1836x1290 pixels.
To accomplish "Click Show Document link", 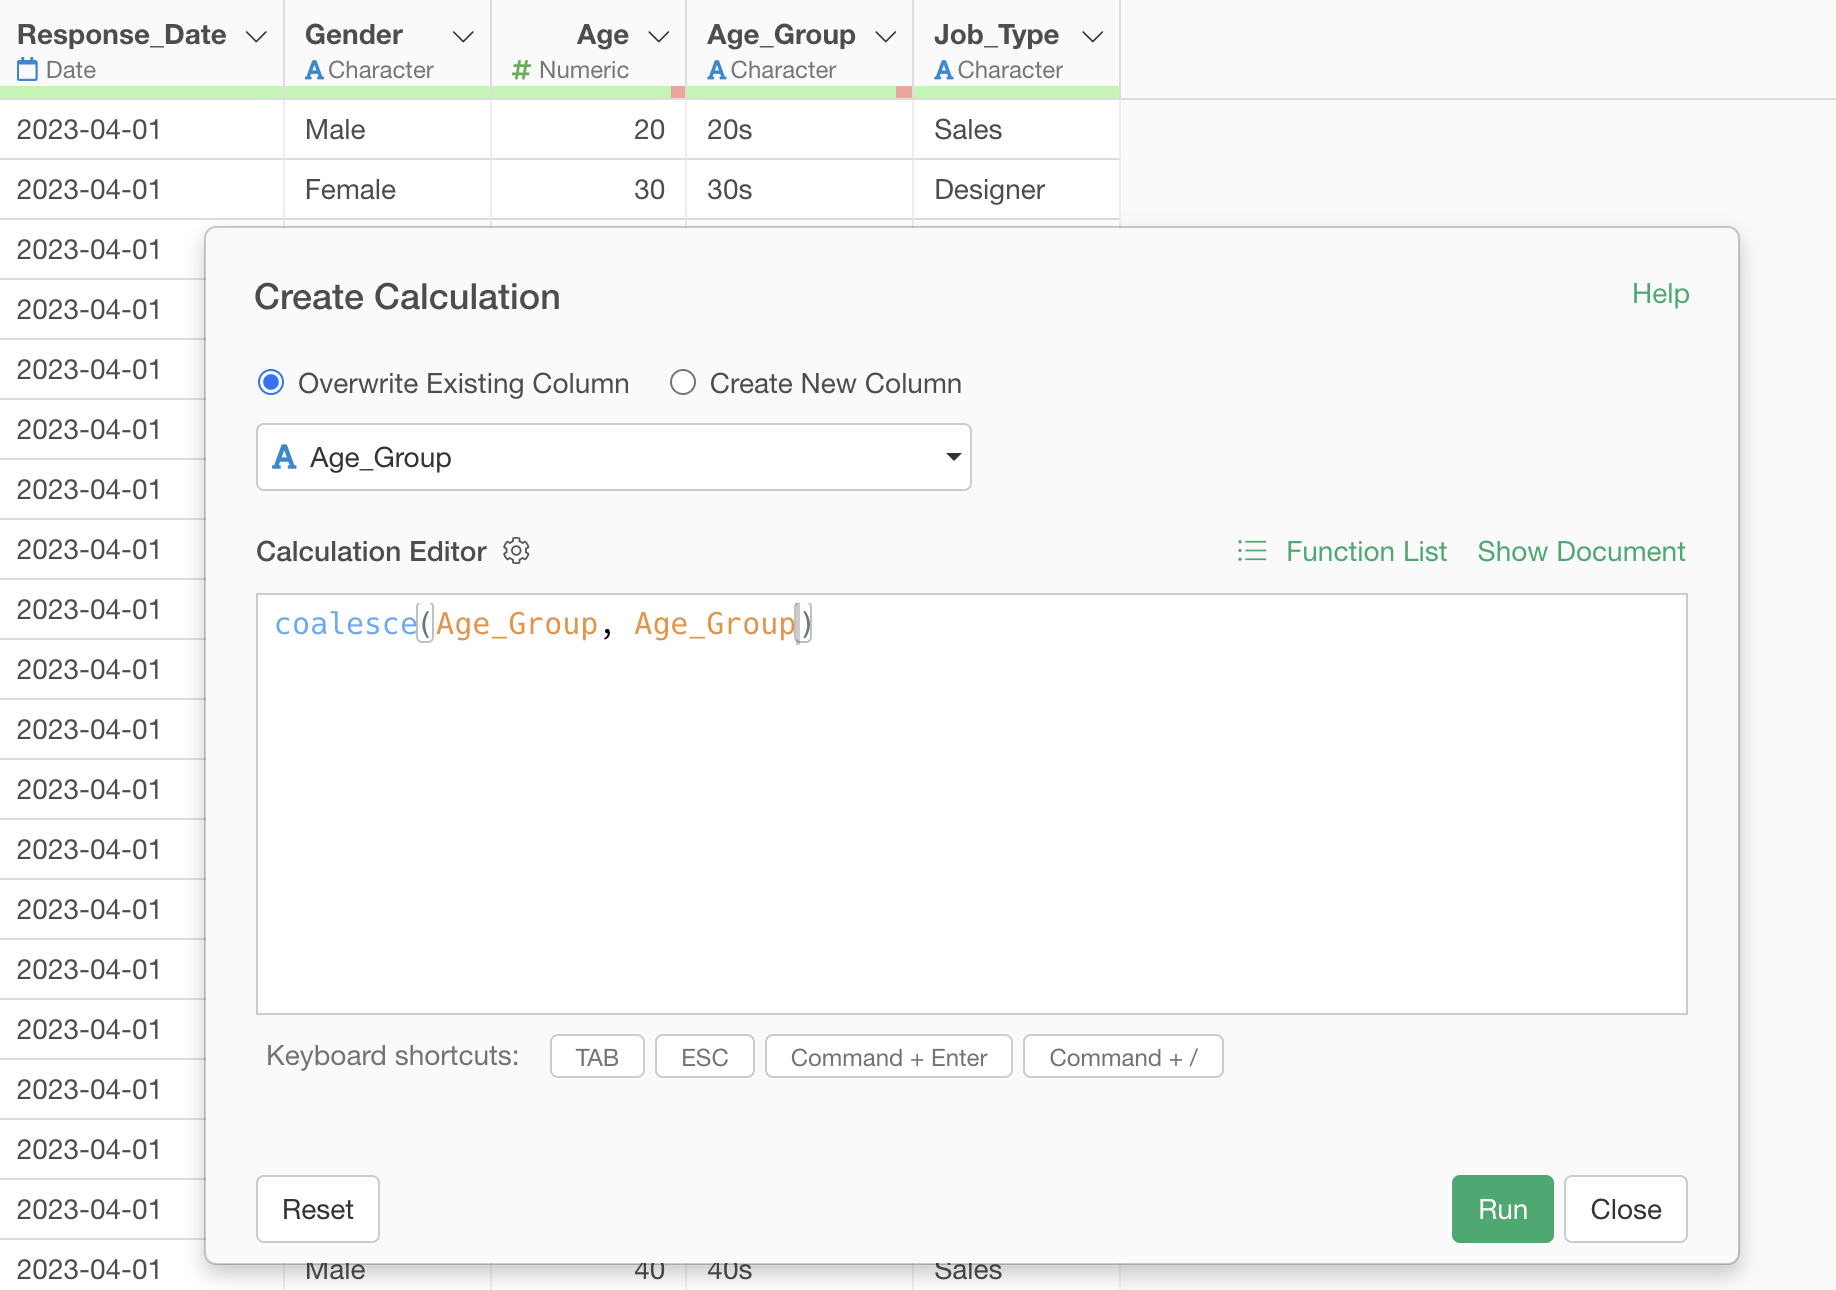I will (x=1581, y=551).
